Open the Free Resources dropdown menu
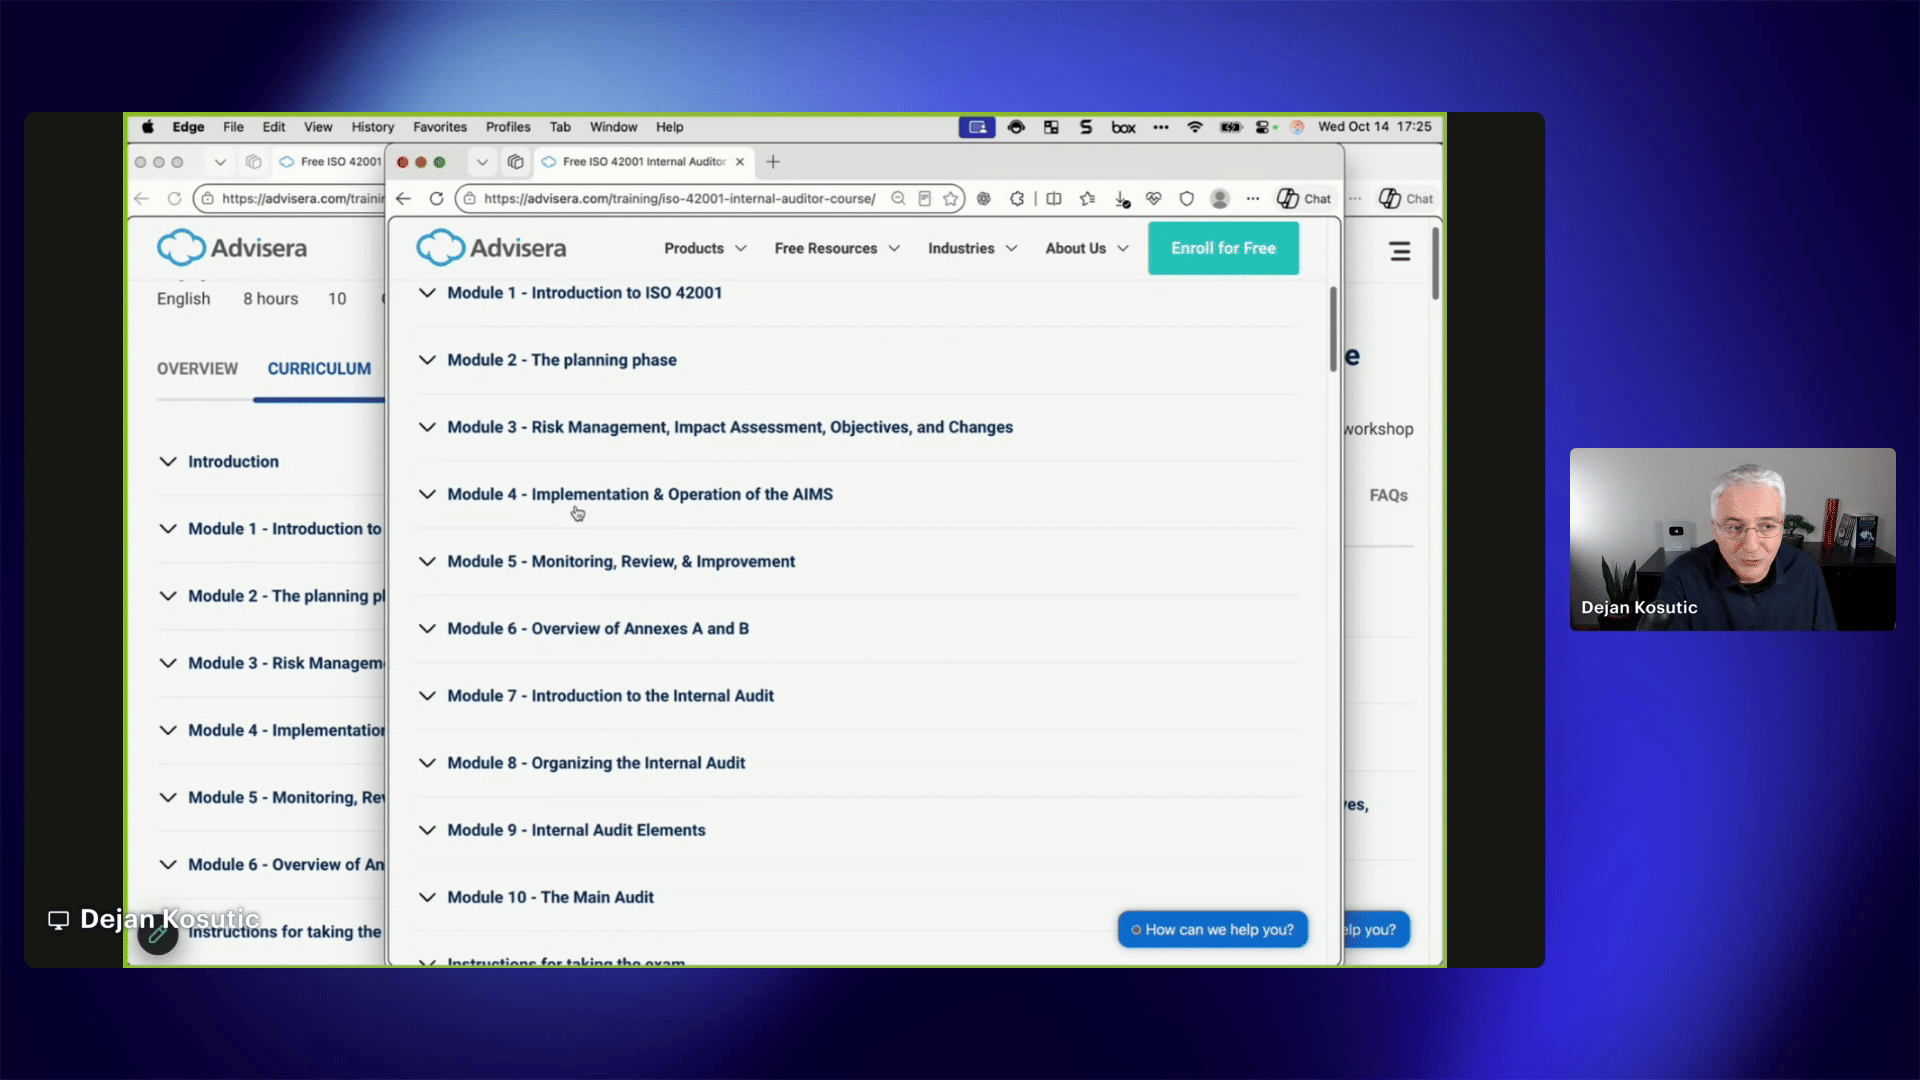 click(x=837, y=248)
